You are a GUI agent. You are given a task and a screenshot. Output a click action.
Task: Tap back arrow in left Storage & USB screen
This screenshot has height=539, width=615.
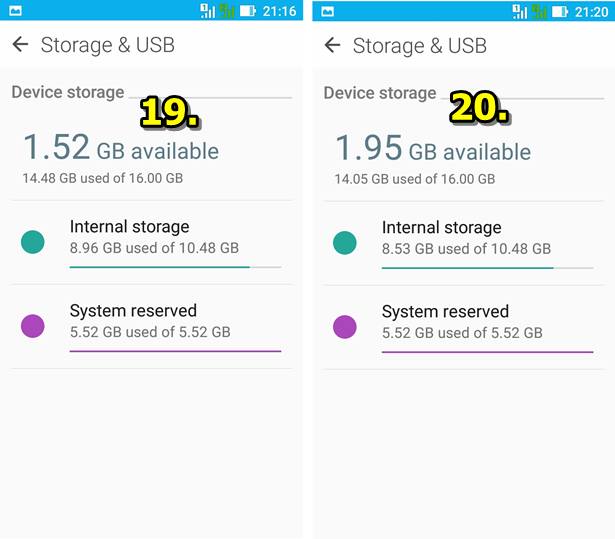(x=20, y=44)
